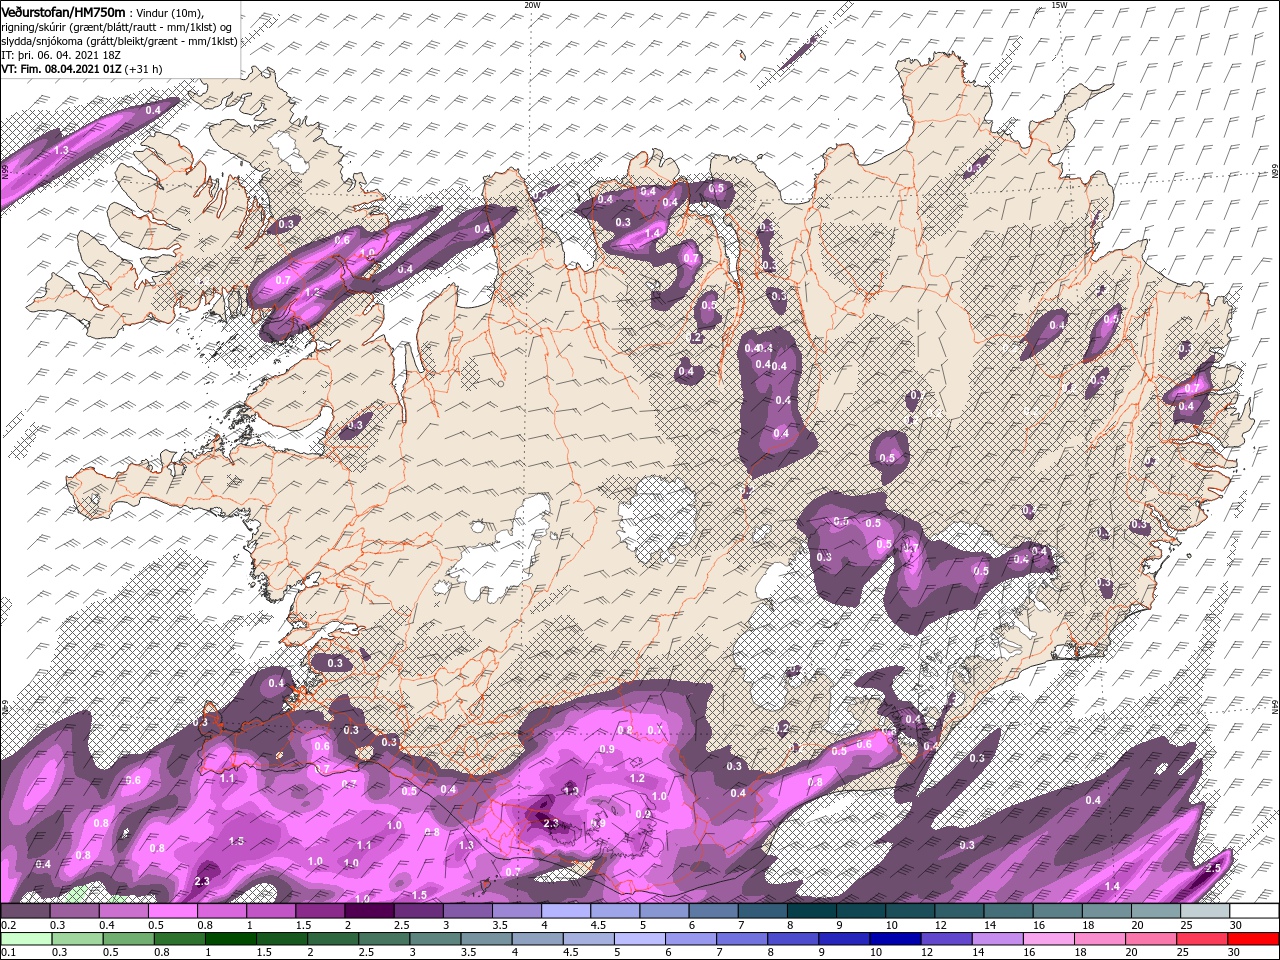
Task: Click the "30" label under the red swatch
Action: click(x=1236, y=952)
